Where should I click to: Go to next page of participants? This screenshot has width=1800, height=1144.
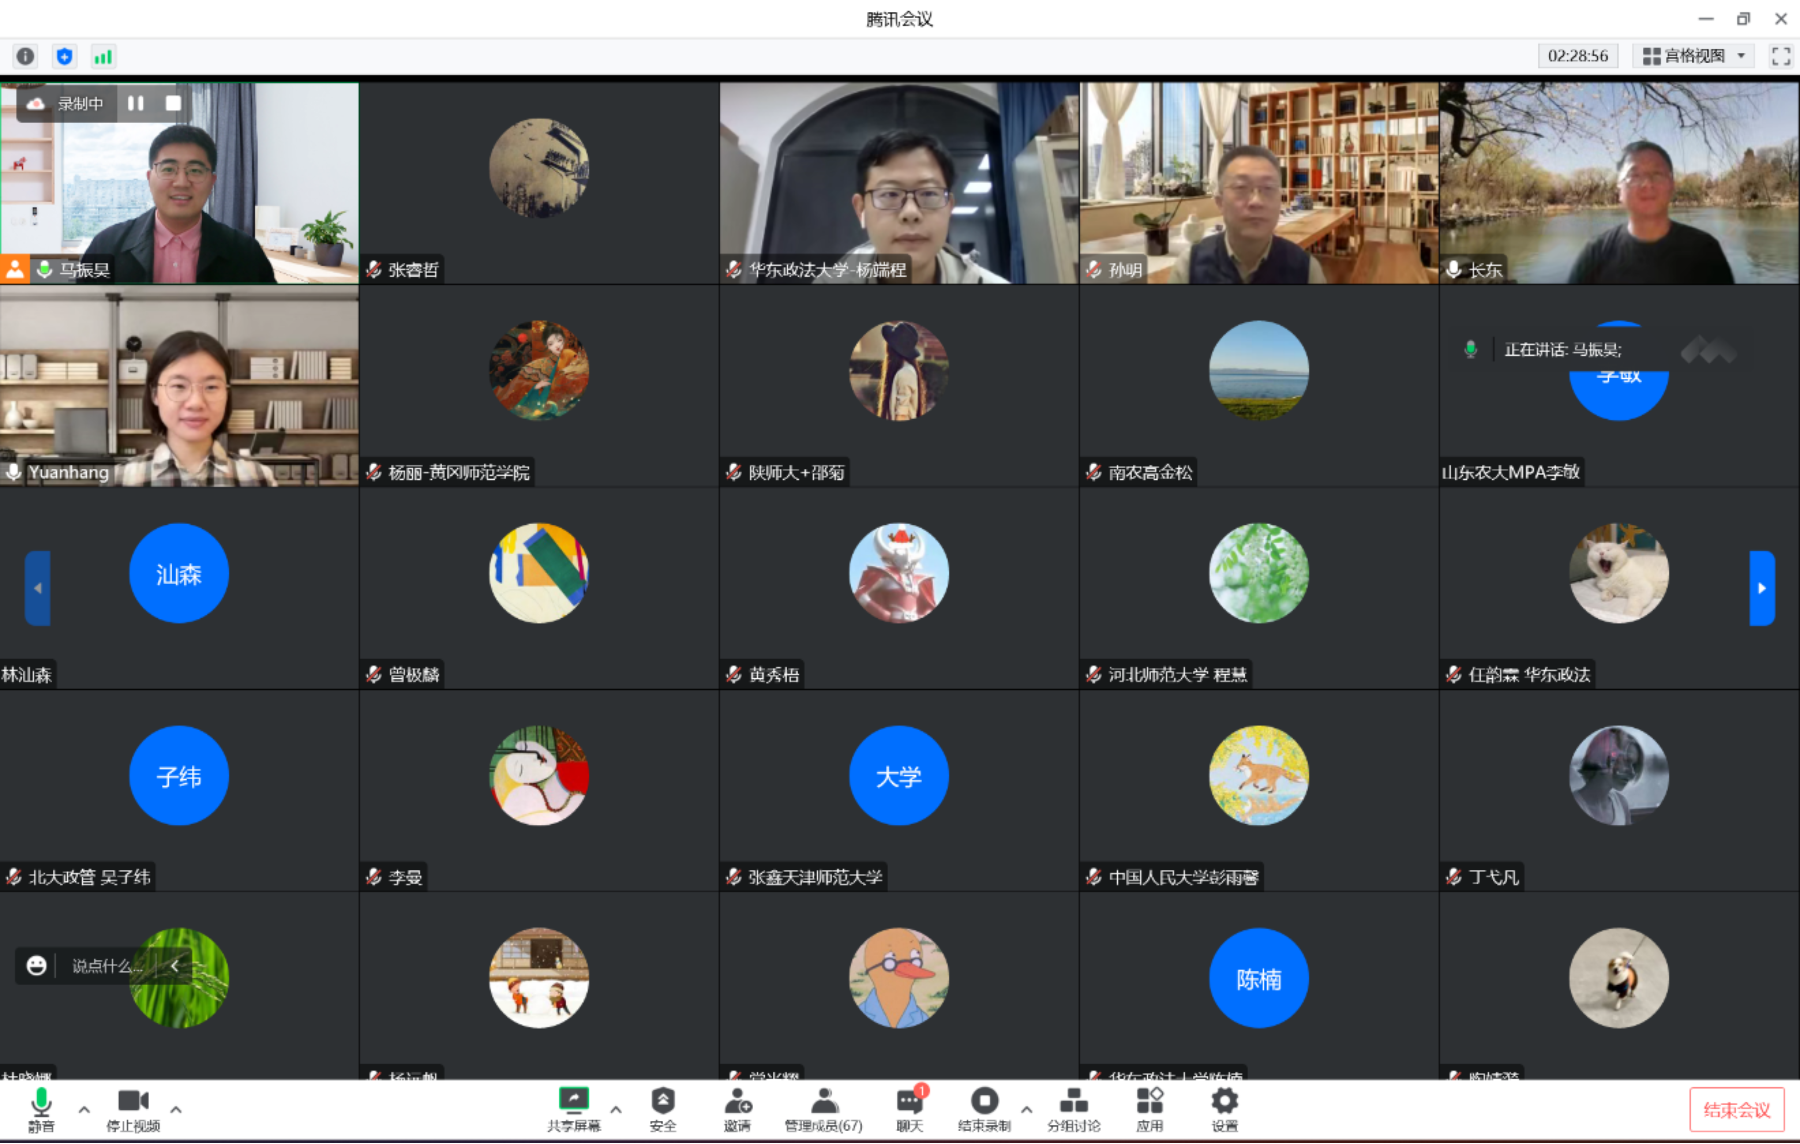[x=1761, y=588]
